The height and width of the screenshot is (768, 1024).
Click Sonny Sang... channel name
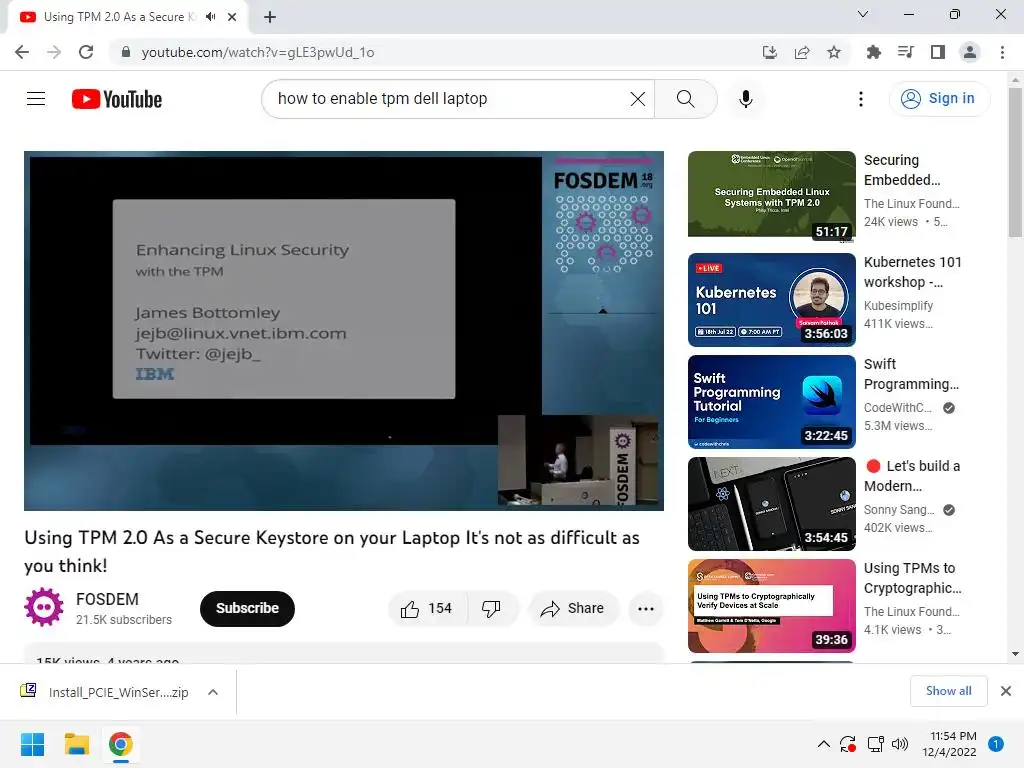click(899, 509)
